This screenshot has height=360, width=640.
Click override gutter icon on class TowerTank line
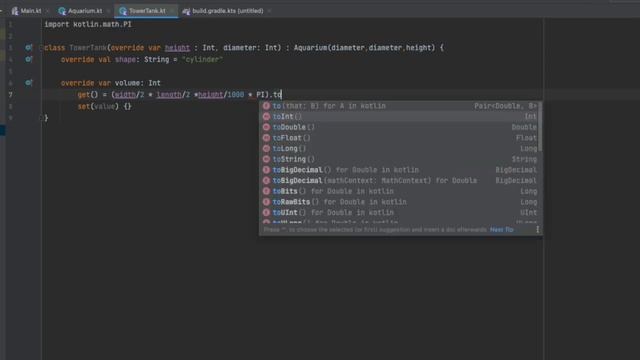coord(28,48)
